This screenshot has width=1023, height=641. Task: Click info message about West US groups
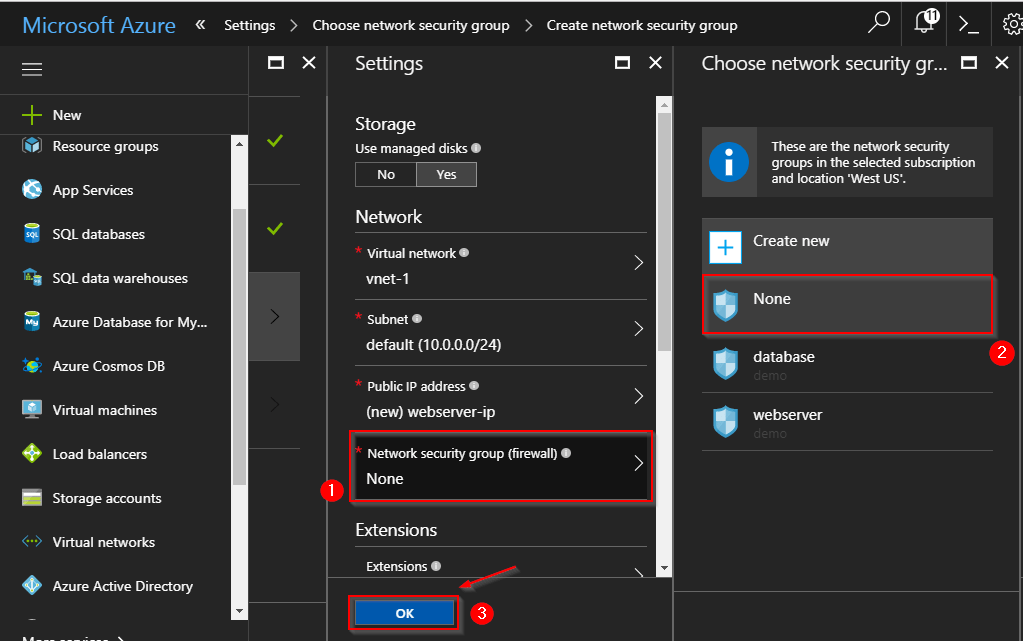[847, 162]
